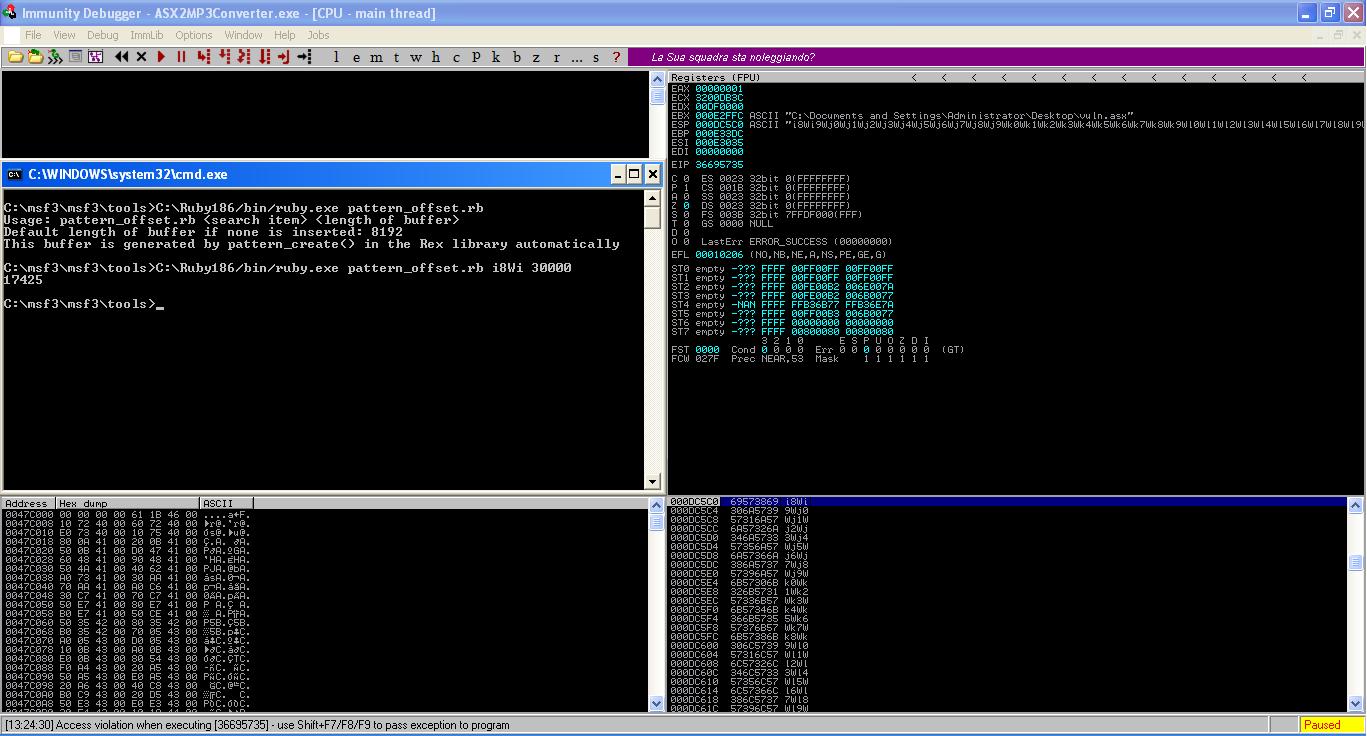Open a file with the toolbar folder icon

[16, 57]
